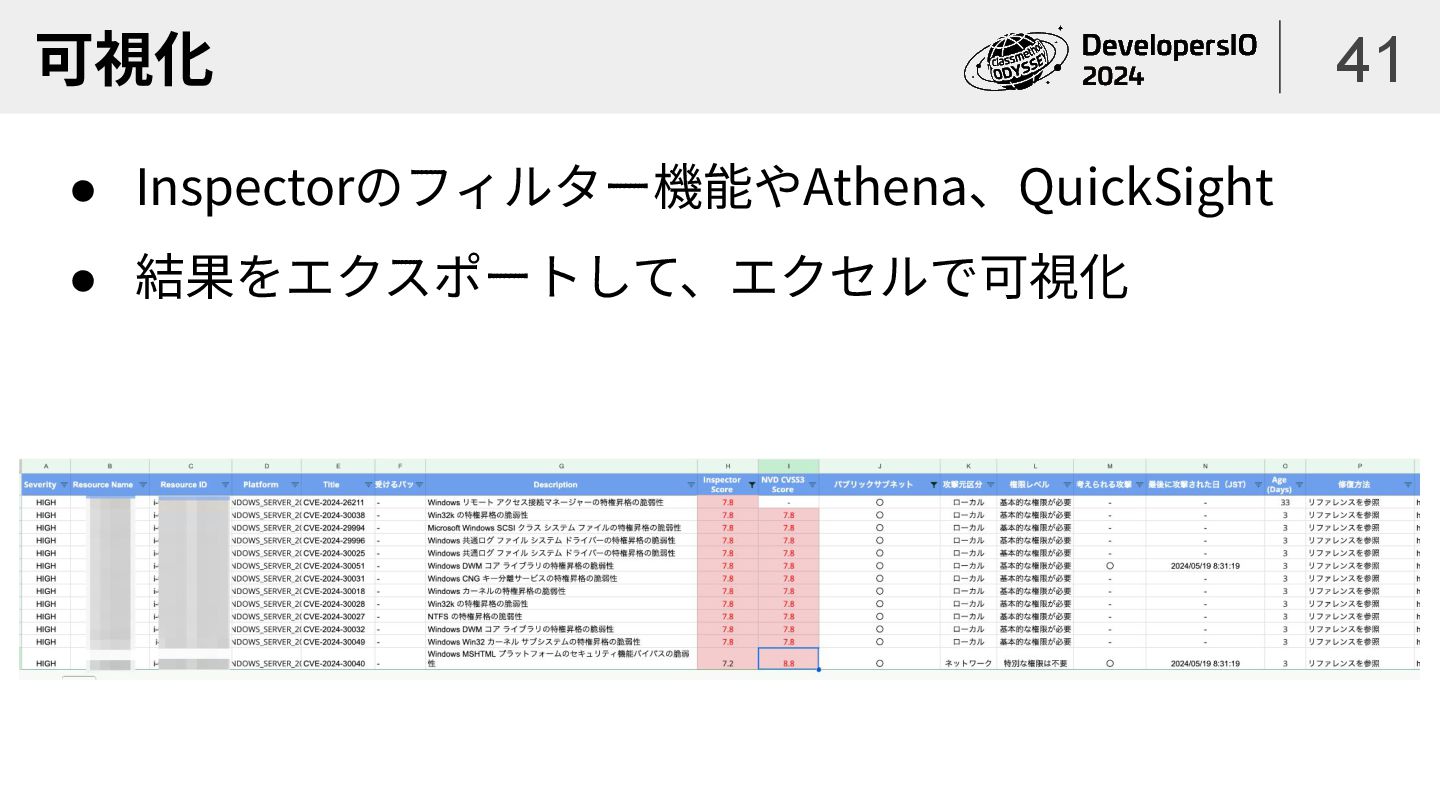Select the ローカル cell in CVE-2024-30038 row
Image resolution: width=1440 pixels, height=810 pixels.
point(968,515)
